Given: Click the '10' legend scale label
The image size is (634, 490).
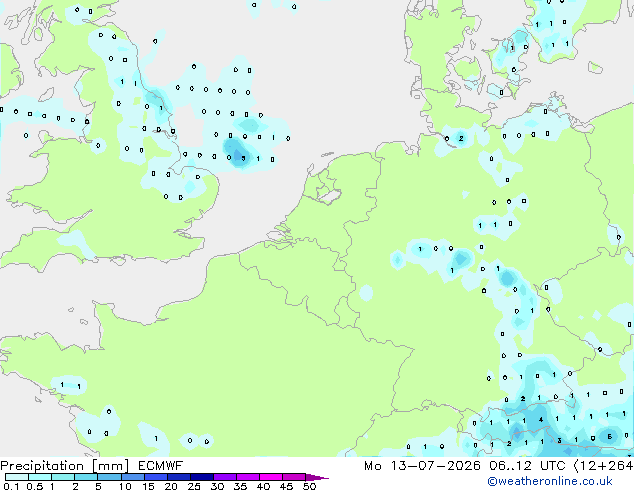Looking at the screenshot, I should (x=125, y=486).
